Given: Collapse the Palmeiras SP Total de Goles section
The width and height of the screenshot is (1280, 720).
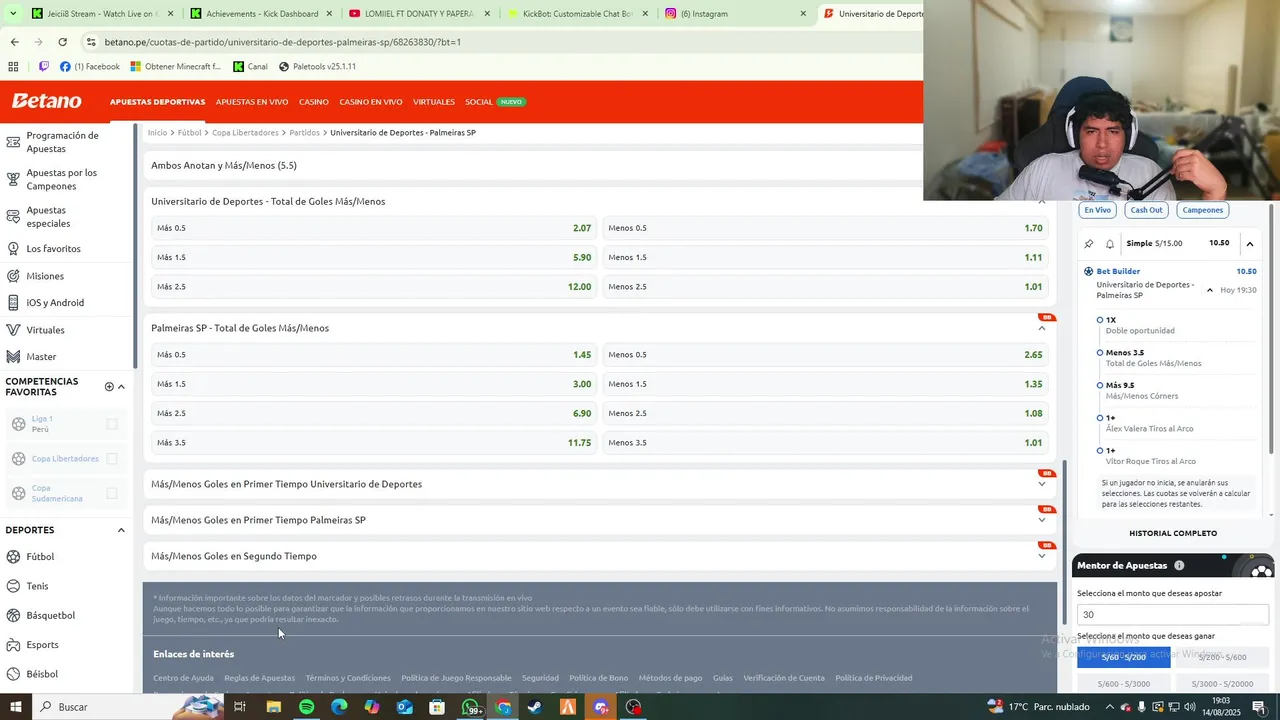Looking at the screenshot, I should [1041, 328].
